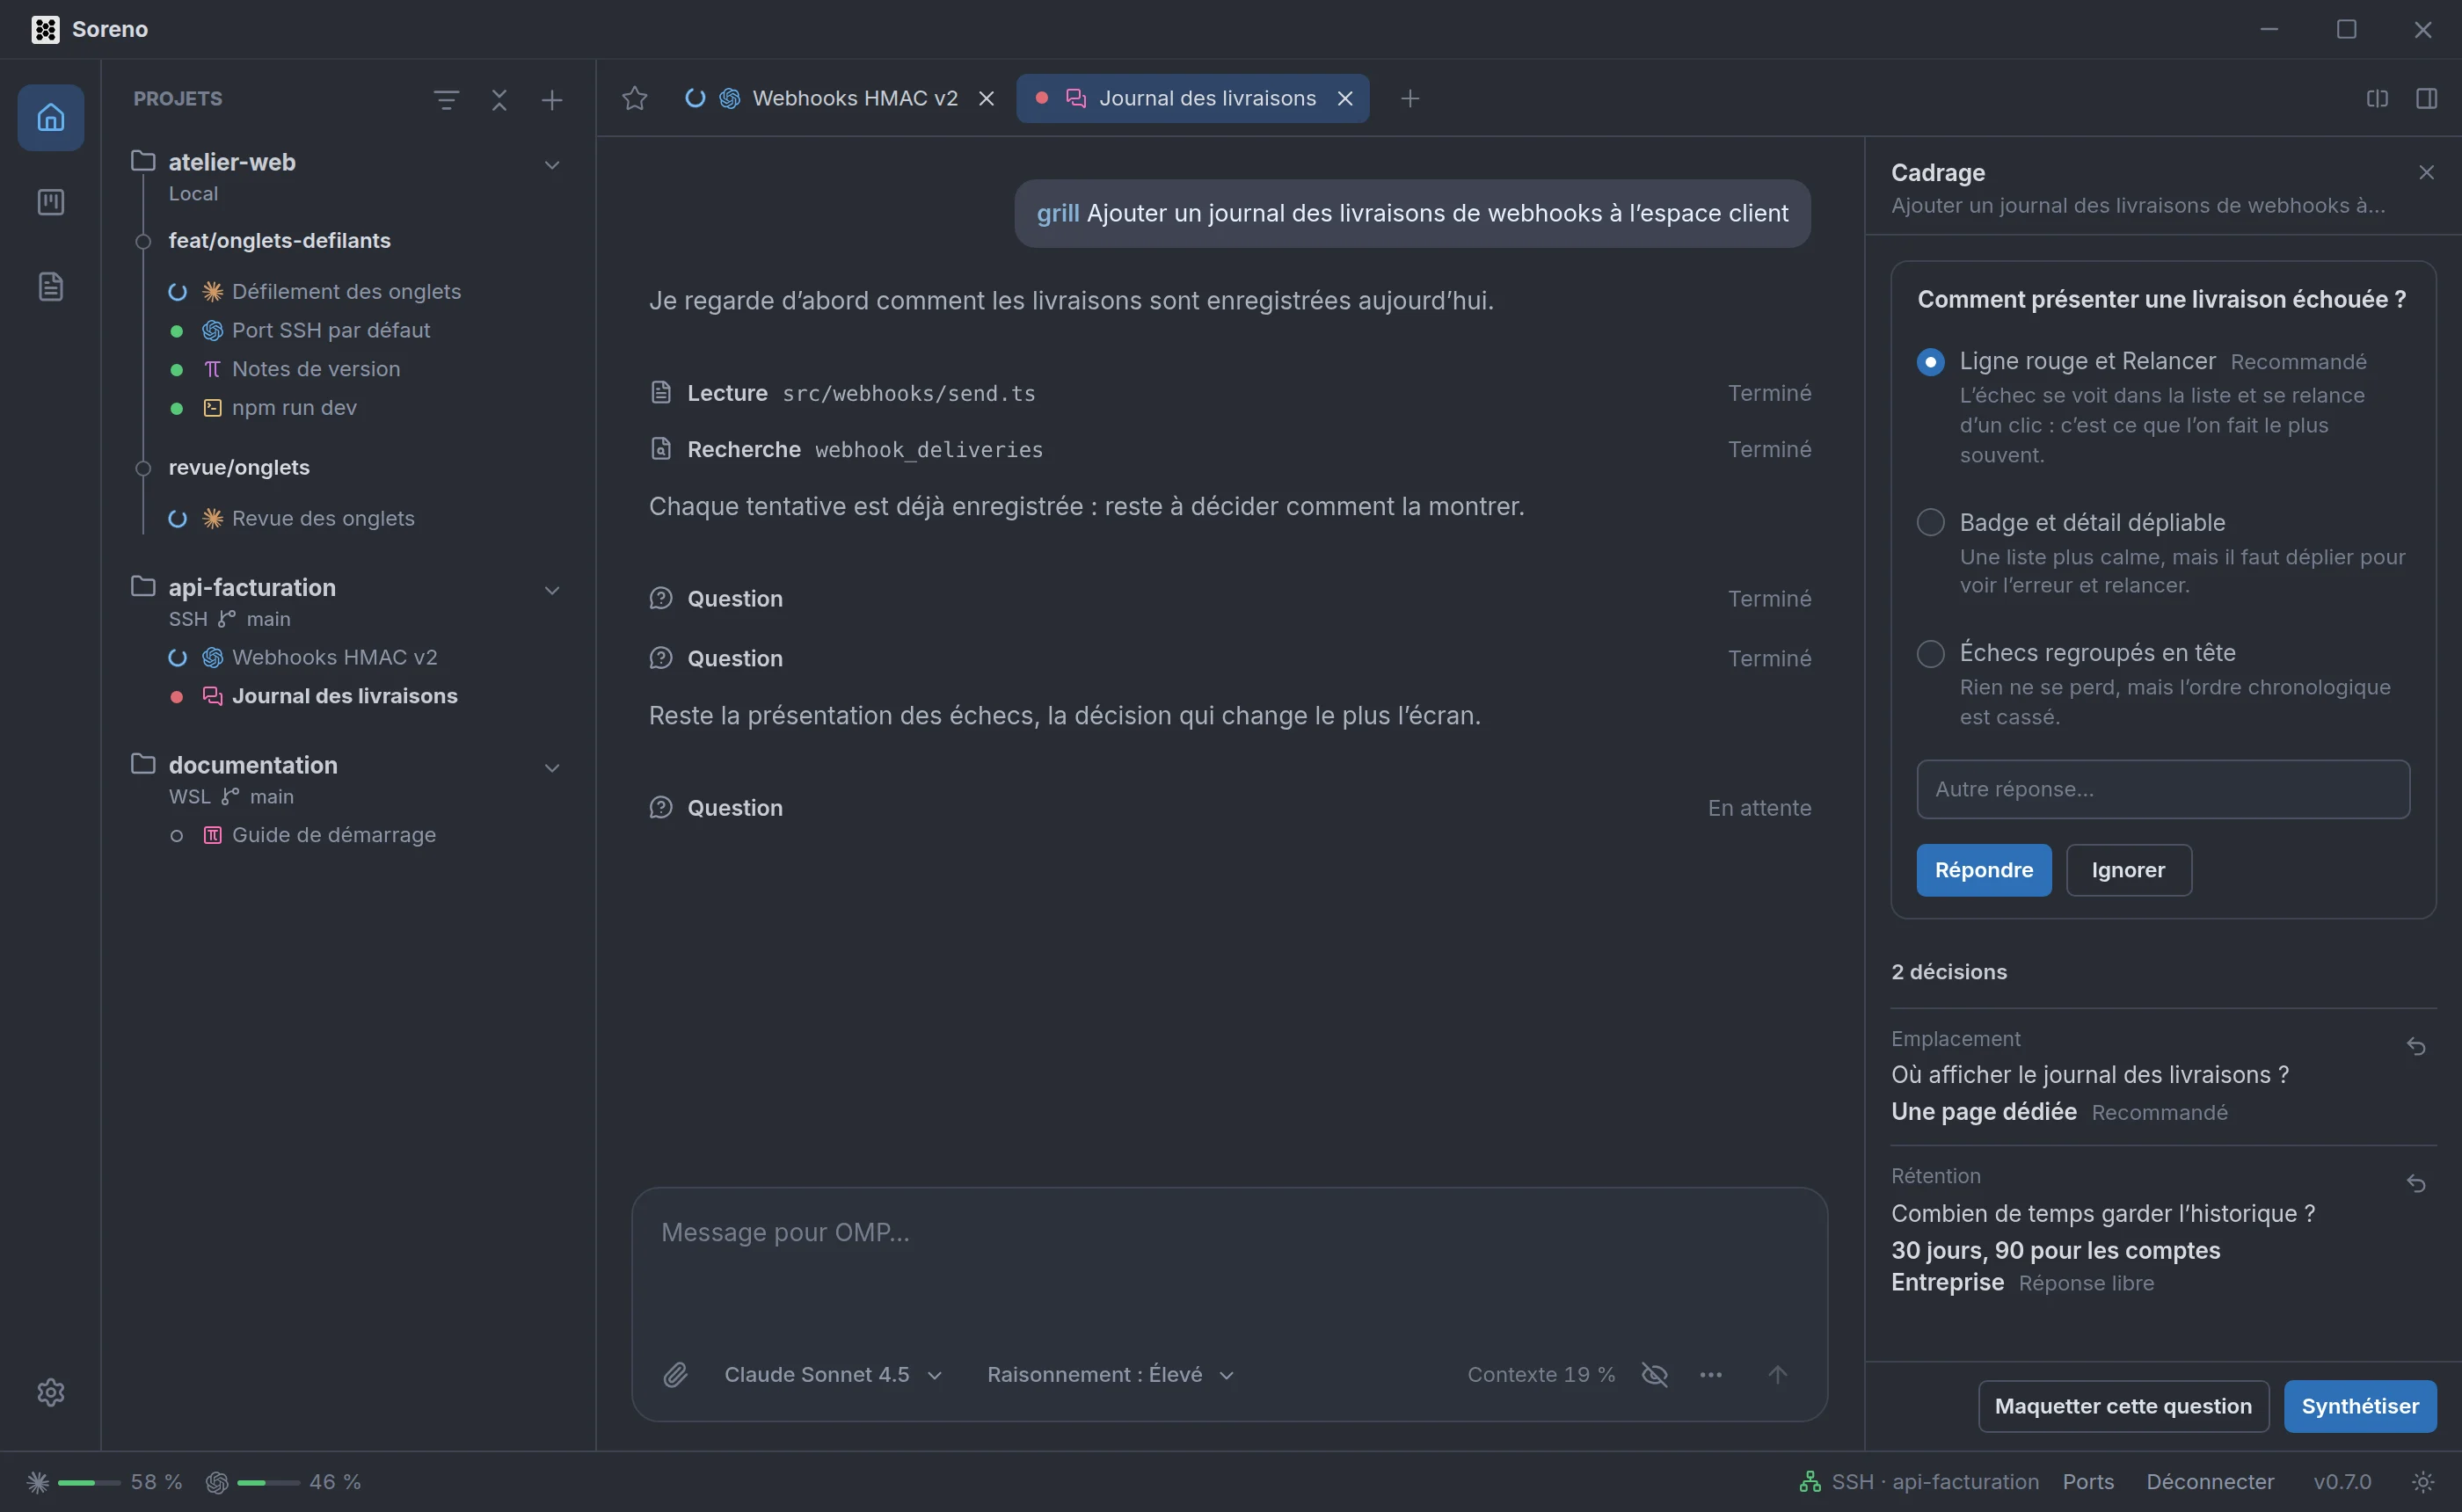Close the Cadrage panel
Viewport: 2462px width, 1512px height.
(x=2427, y=173)
